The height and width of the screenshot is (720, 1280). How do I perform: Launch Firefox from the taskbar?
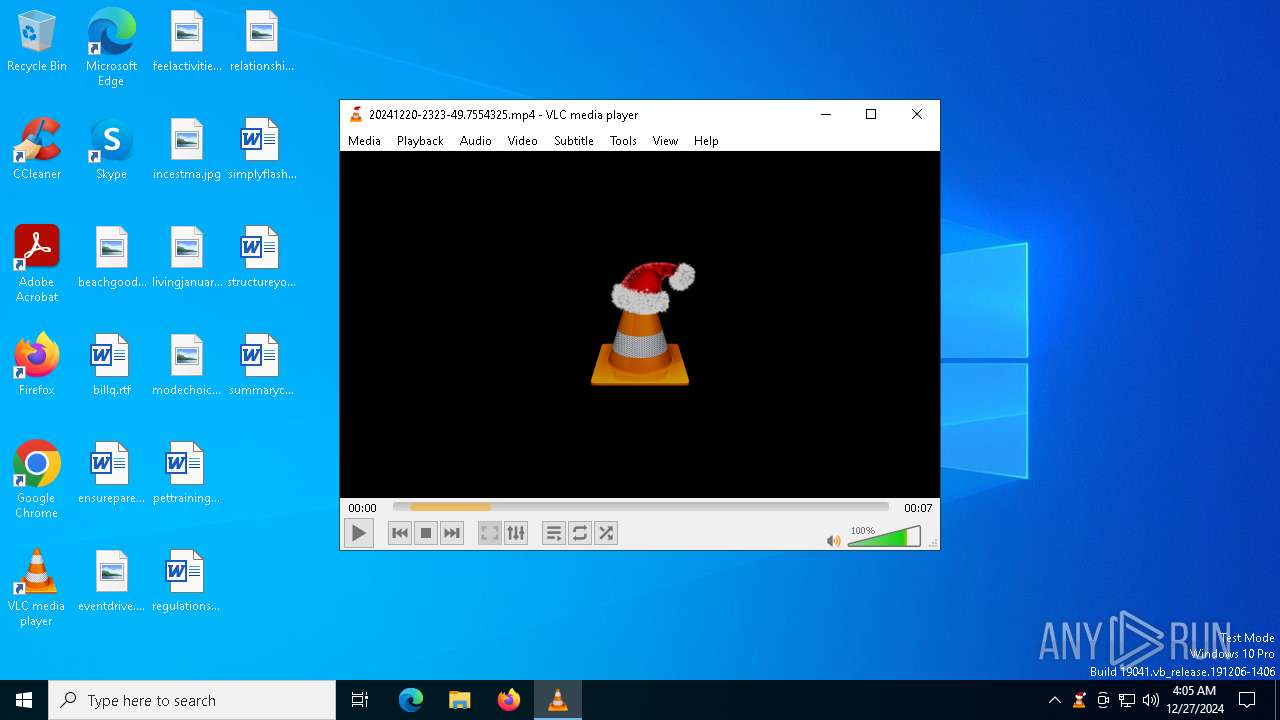[x=509, y=700]
